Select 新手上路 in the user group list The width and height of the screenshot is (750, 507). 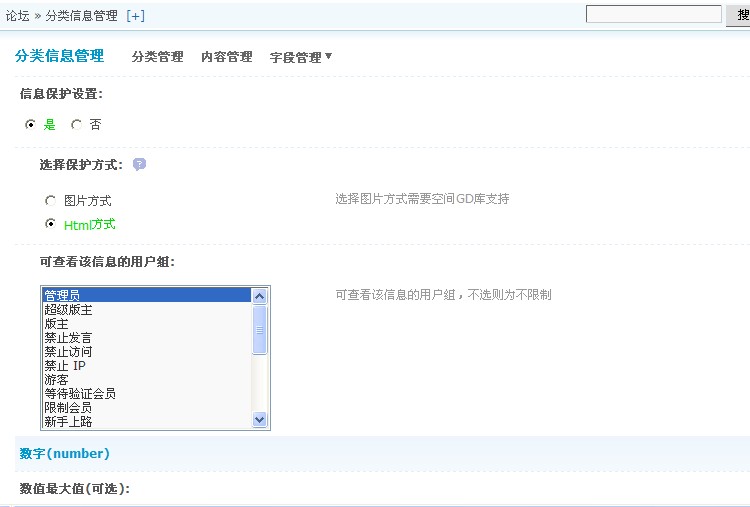(147, 421)
